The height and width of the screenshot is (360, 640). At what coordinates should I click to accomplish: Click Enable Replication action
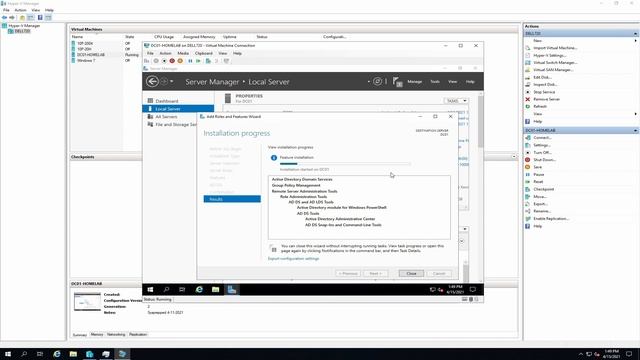(551, 219)
